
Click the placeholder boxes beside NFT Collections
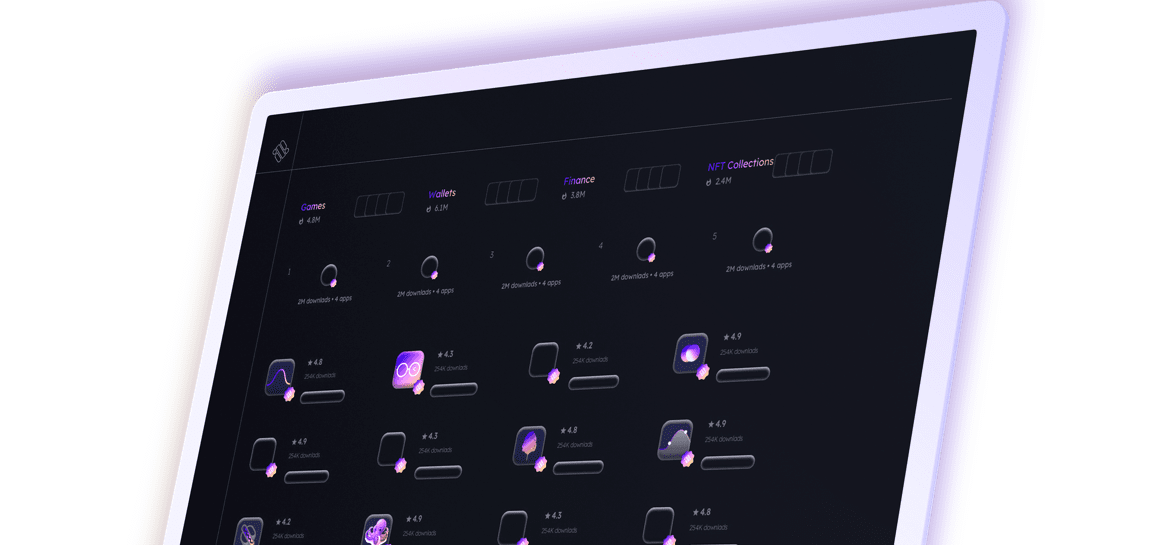pos(803,163)
